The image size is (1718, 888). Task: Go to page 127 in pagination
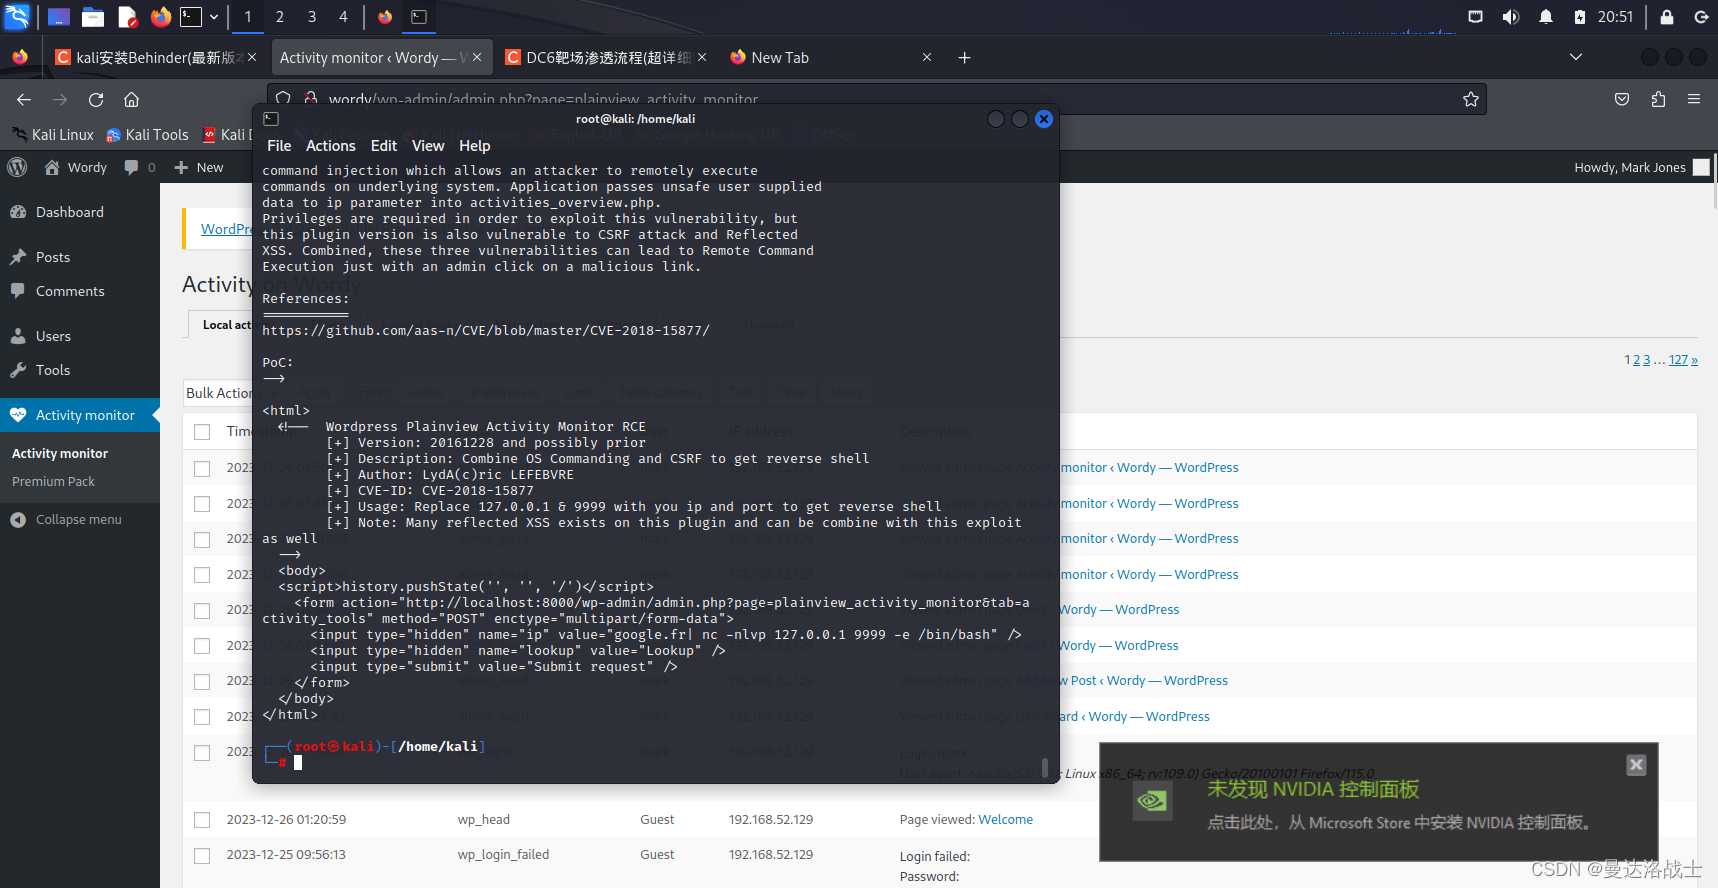click(x=1679, y=360)
